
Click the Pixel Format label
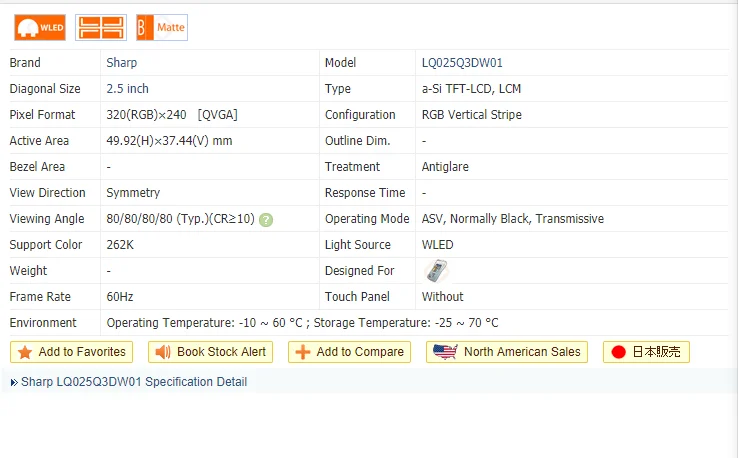point(42,114)
